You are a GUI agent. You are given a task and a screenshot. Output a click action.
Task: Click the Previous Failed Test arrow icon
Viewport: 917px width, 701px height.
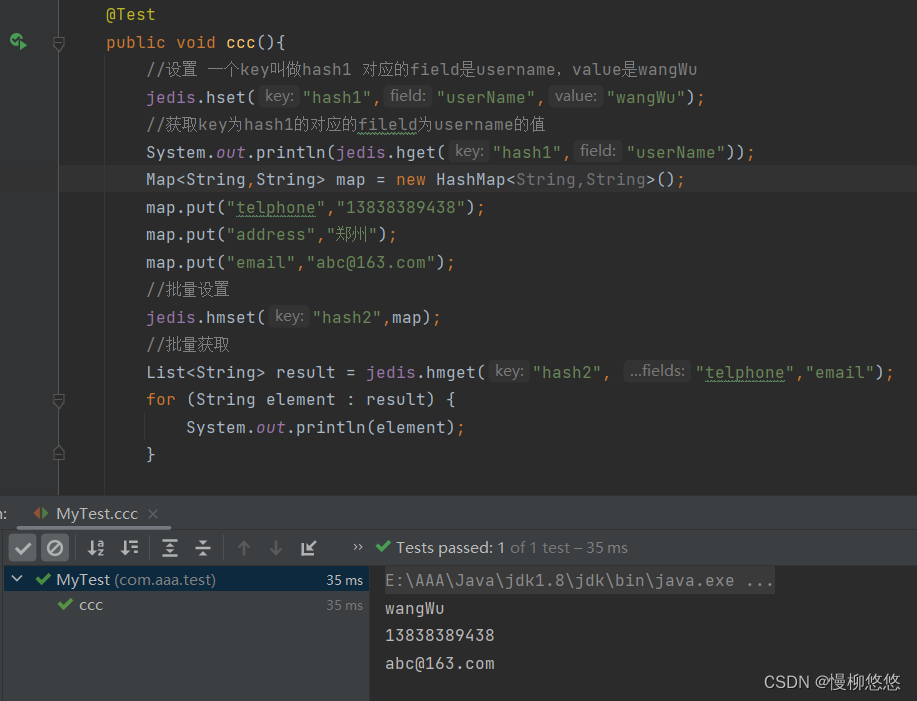(x=244, y=547)
